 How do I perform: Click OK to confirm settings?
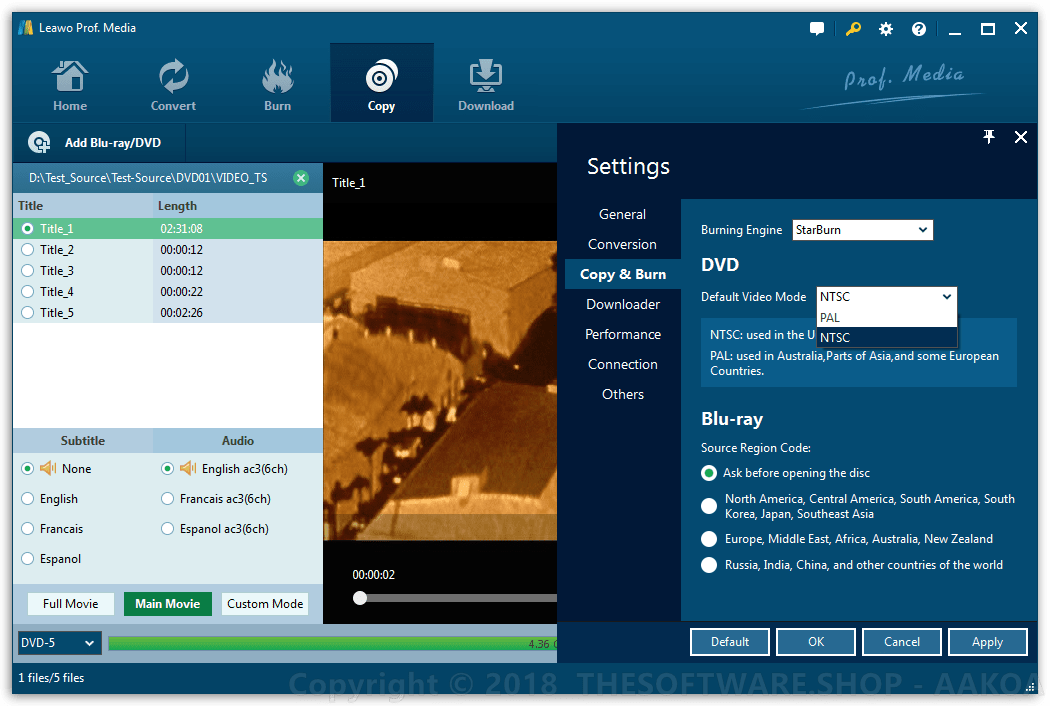click(816, 642)
